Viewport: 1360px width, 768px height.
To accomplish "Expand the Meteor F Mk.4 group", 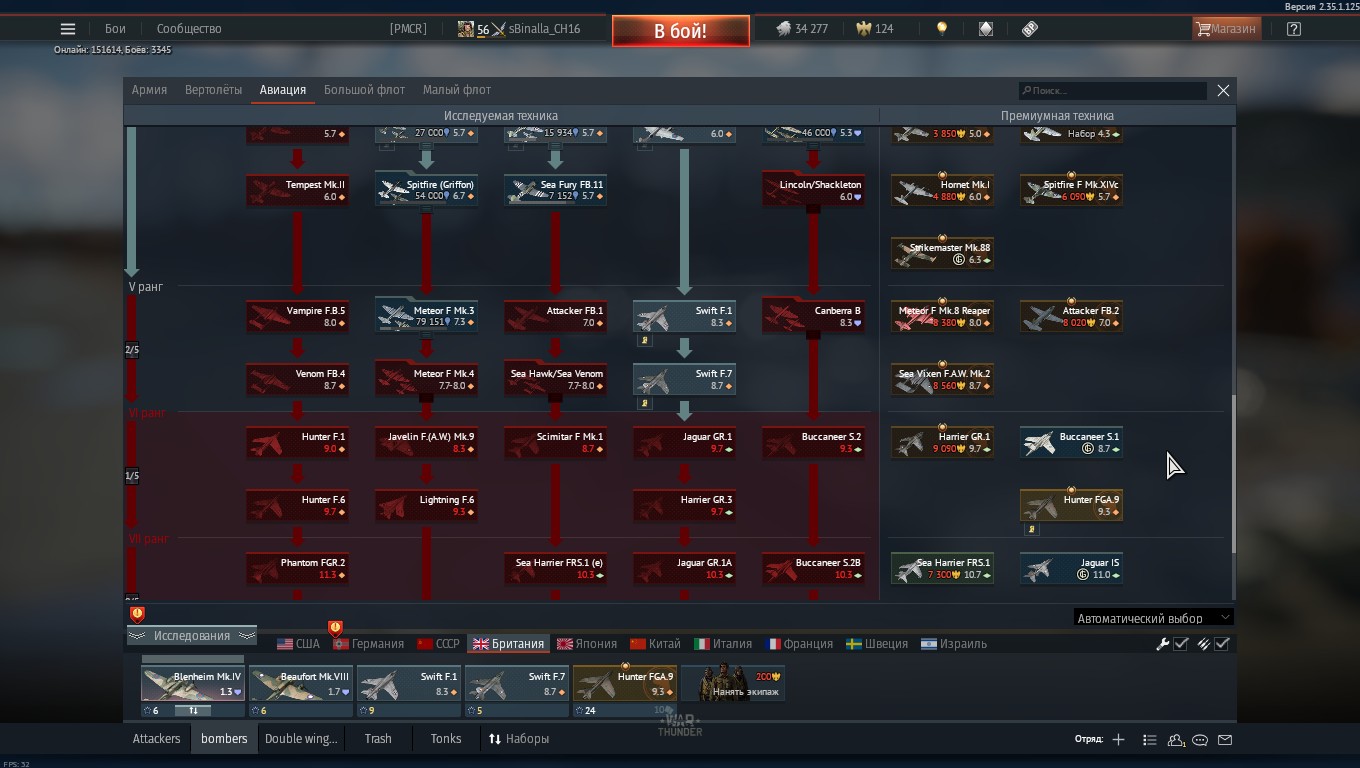I will pos(426,379).
